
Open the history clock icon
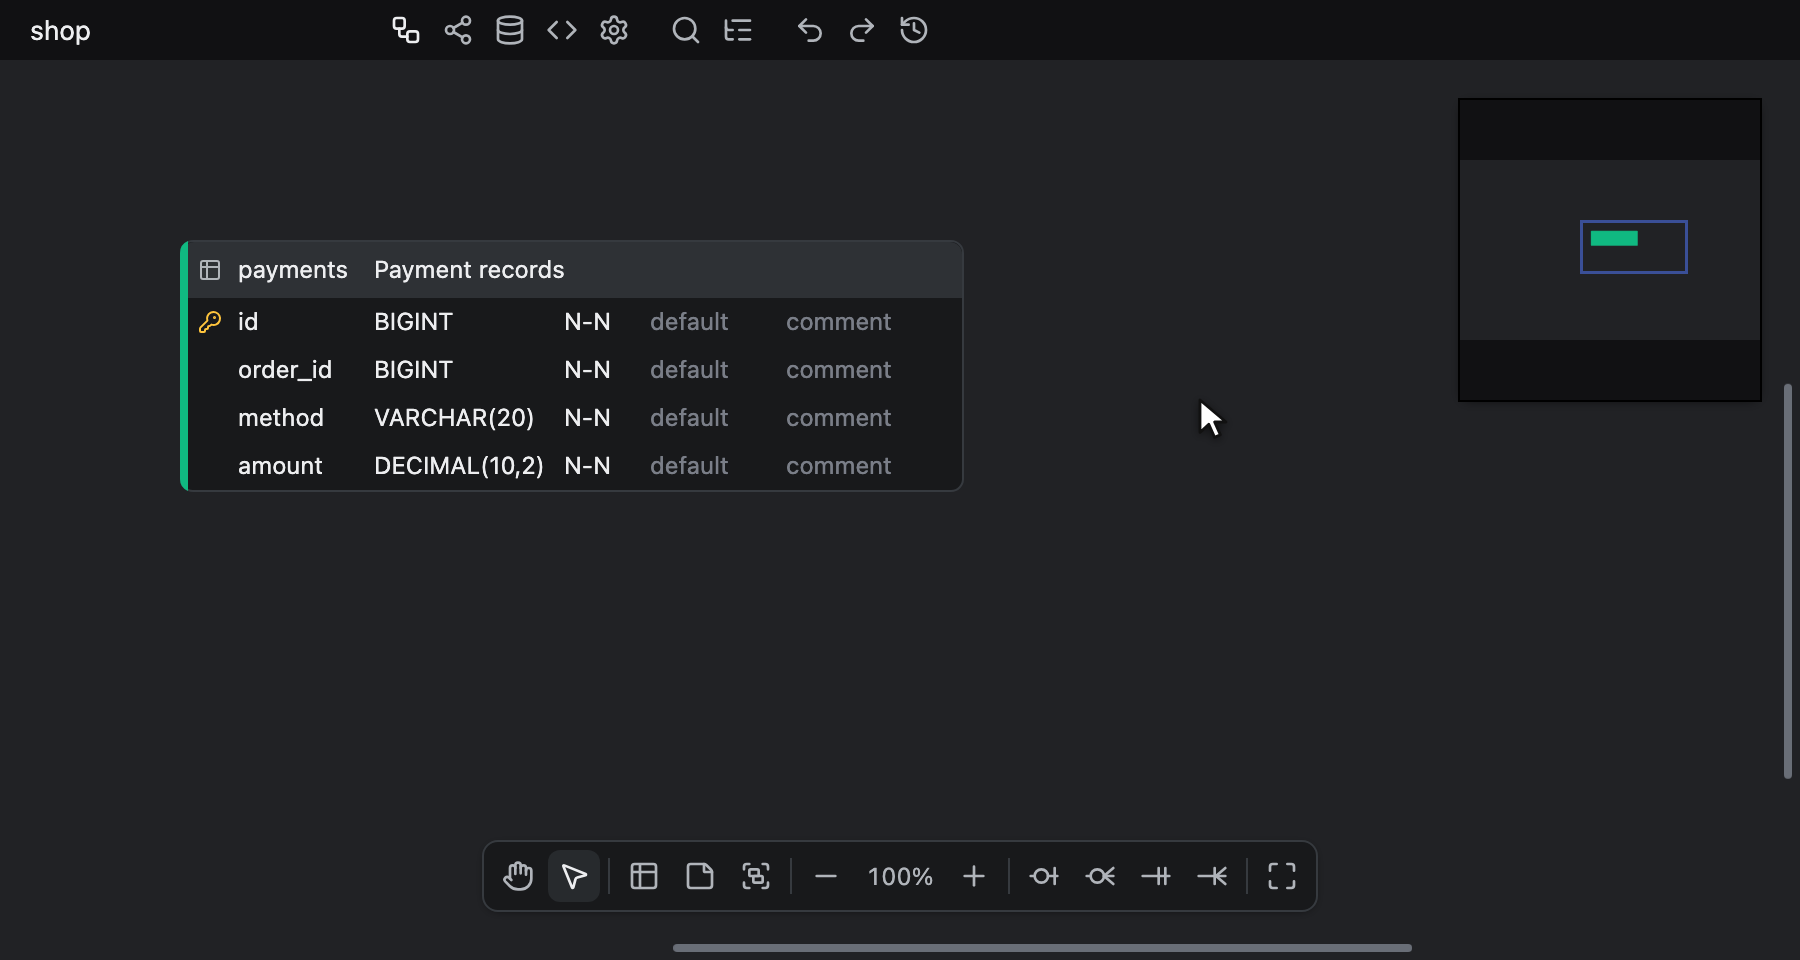click(x=914, y=30)
